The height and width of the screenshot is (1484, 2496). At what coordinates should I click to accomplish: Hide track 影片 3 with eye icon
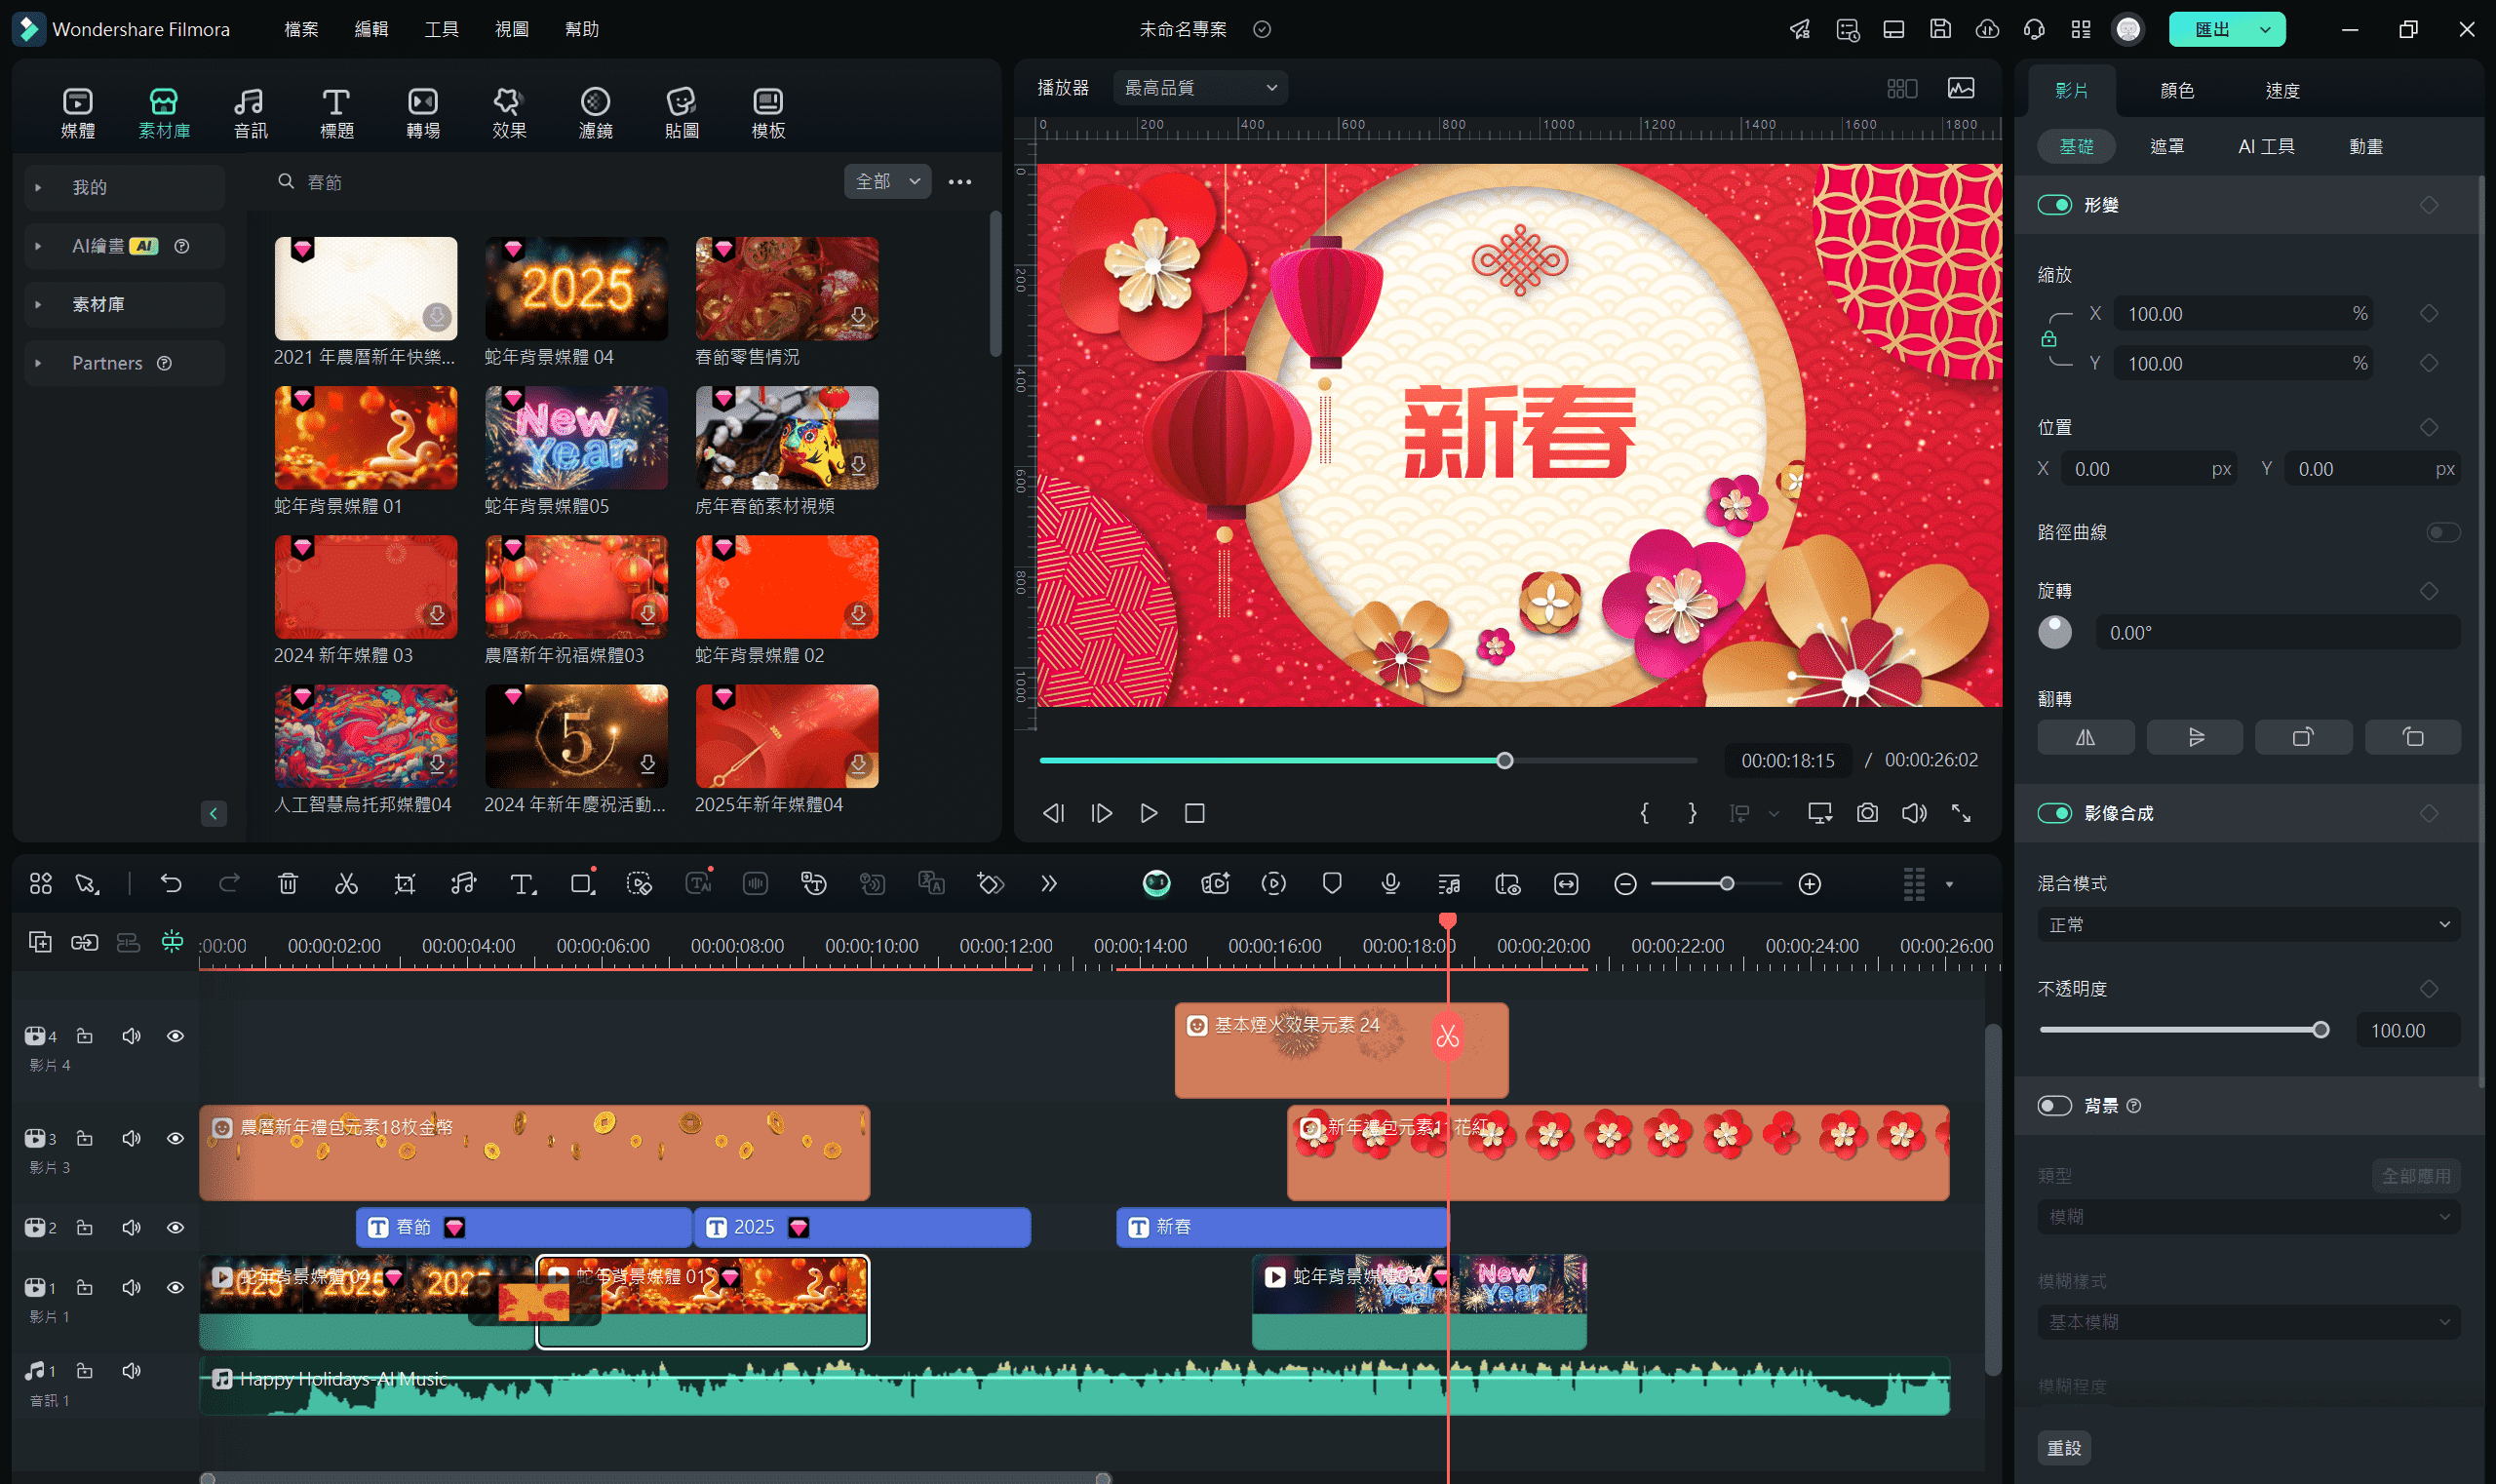[x=175, y=1138]
